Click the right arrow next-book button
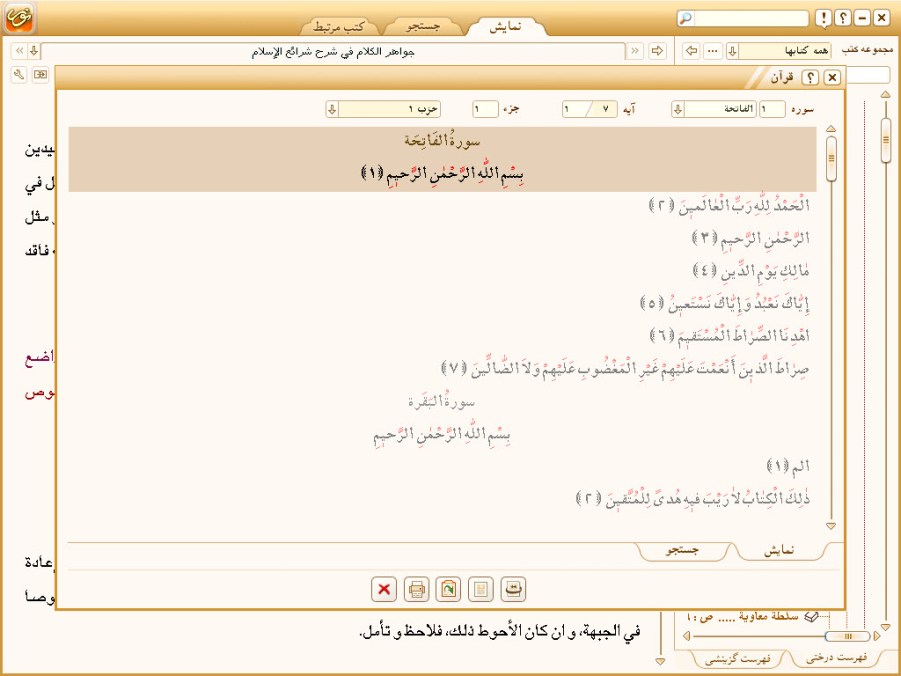 pos(657,51)
